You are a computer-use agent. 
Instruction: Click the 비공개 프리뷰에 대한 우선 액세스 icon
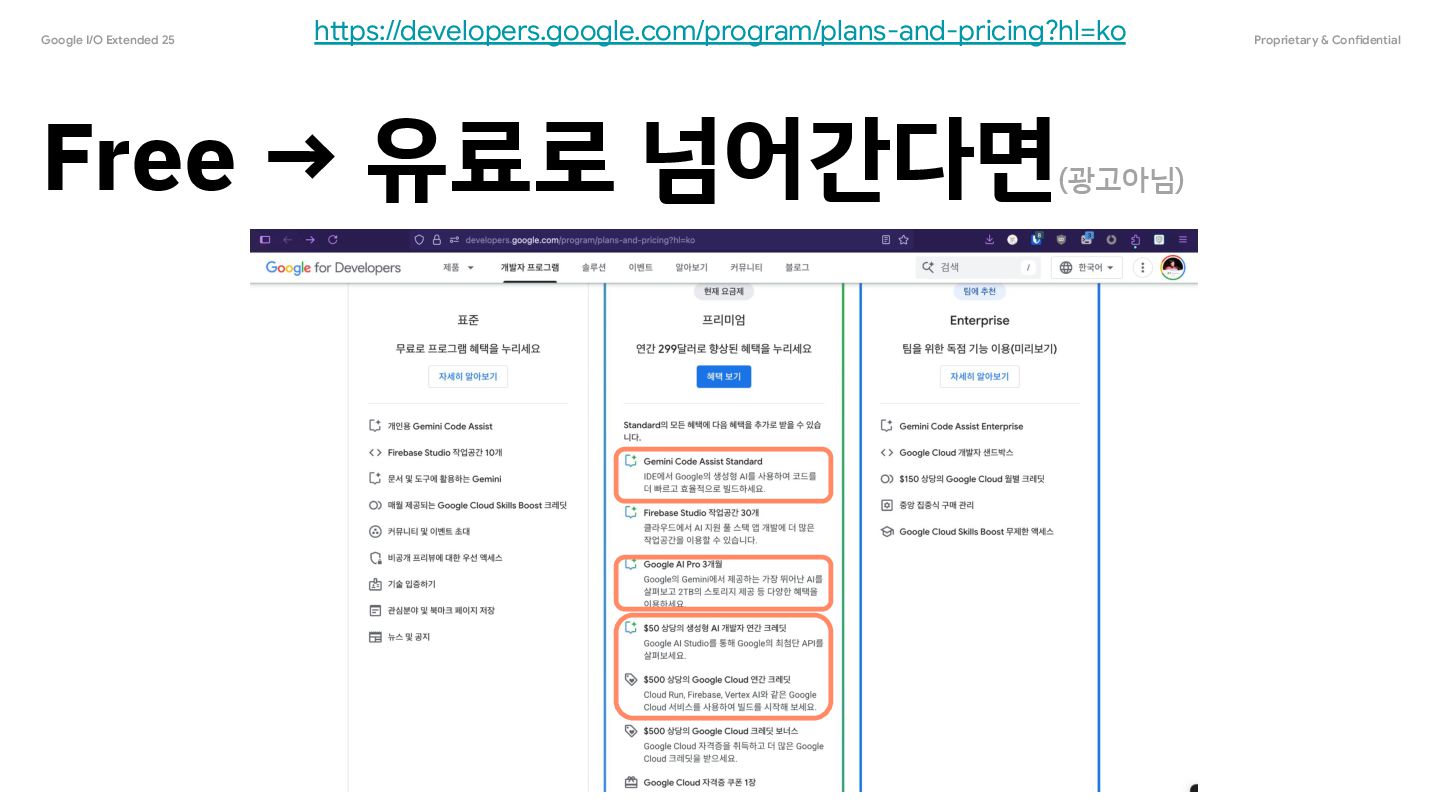[375, 558]
